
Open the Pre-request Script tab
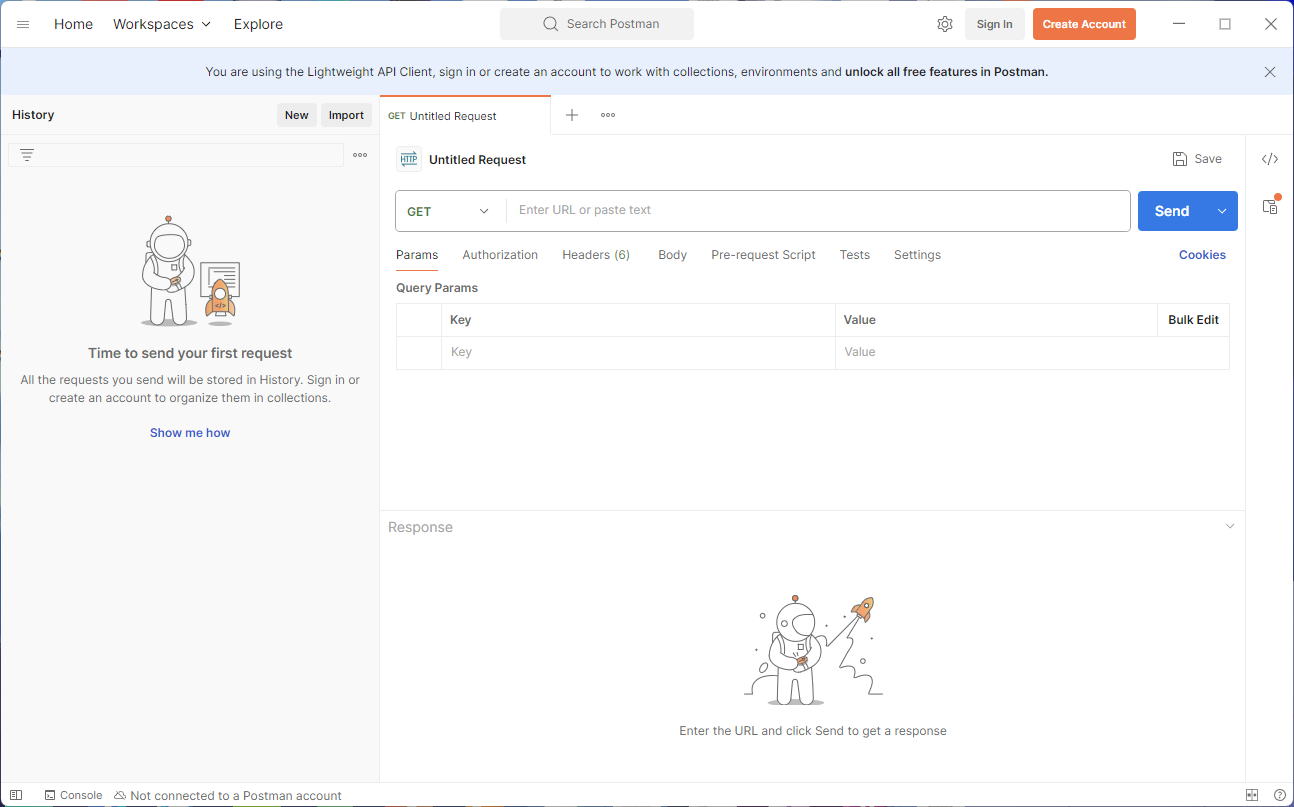coord(763,255)
